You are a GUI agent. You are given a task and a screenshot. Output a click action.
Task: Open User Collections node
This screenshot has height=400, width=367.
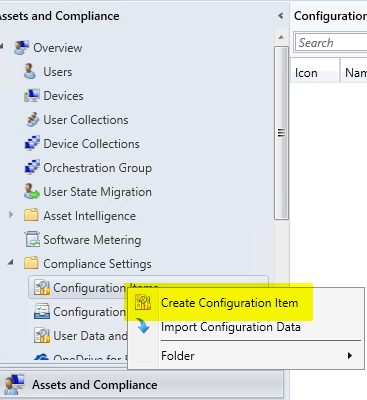86,120
